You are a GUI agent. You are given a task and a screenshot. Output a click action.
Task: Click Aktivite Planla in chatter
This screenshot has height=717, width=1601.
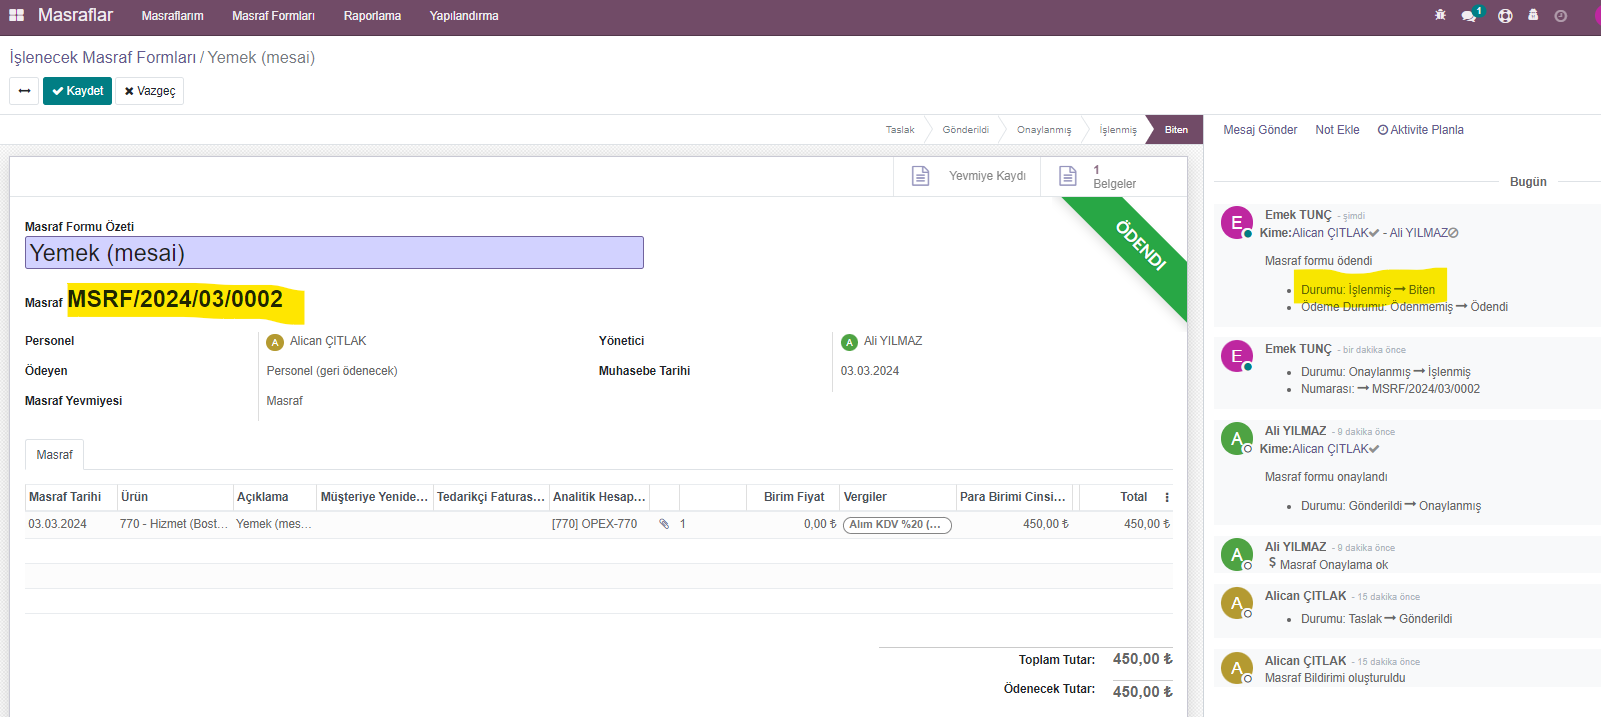tap(1420, 130)
